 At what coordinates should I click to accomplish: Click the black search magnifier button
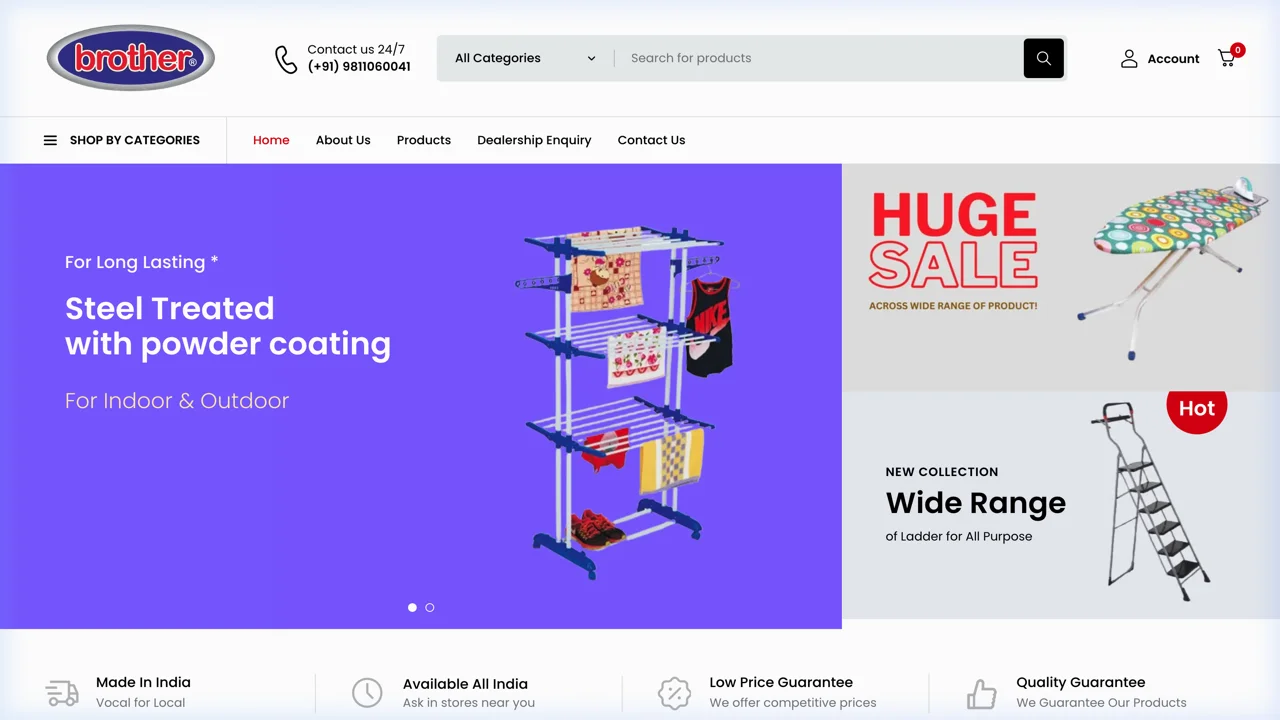coord(1043,58)
